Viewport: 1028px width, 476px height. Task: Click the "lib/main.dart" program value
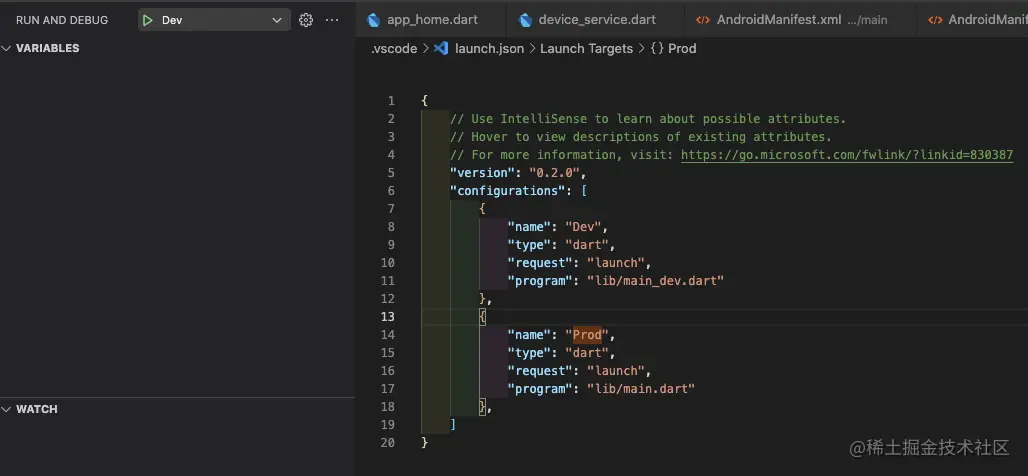(x=641, y=389)
